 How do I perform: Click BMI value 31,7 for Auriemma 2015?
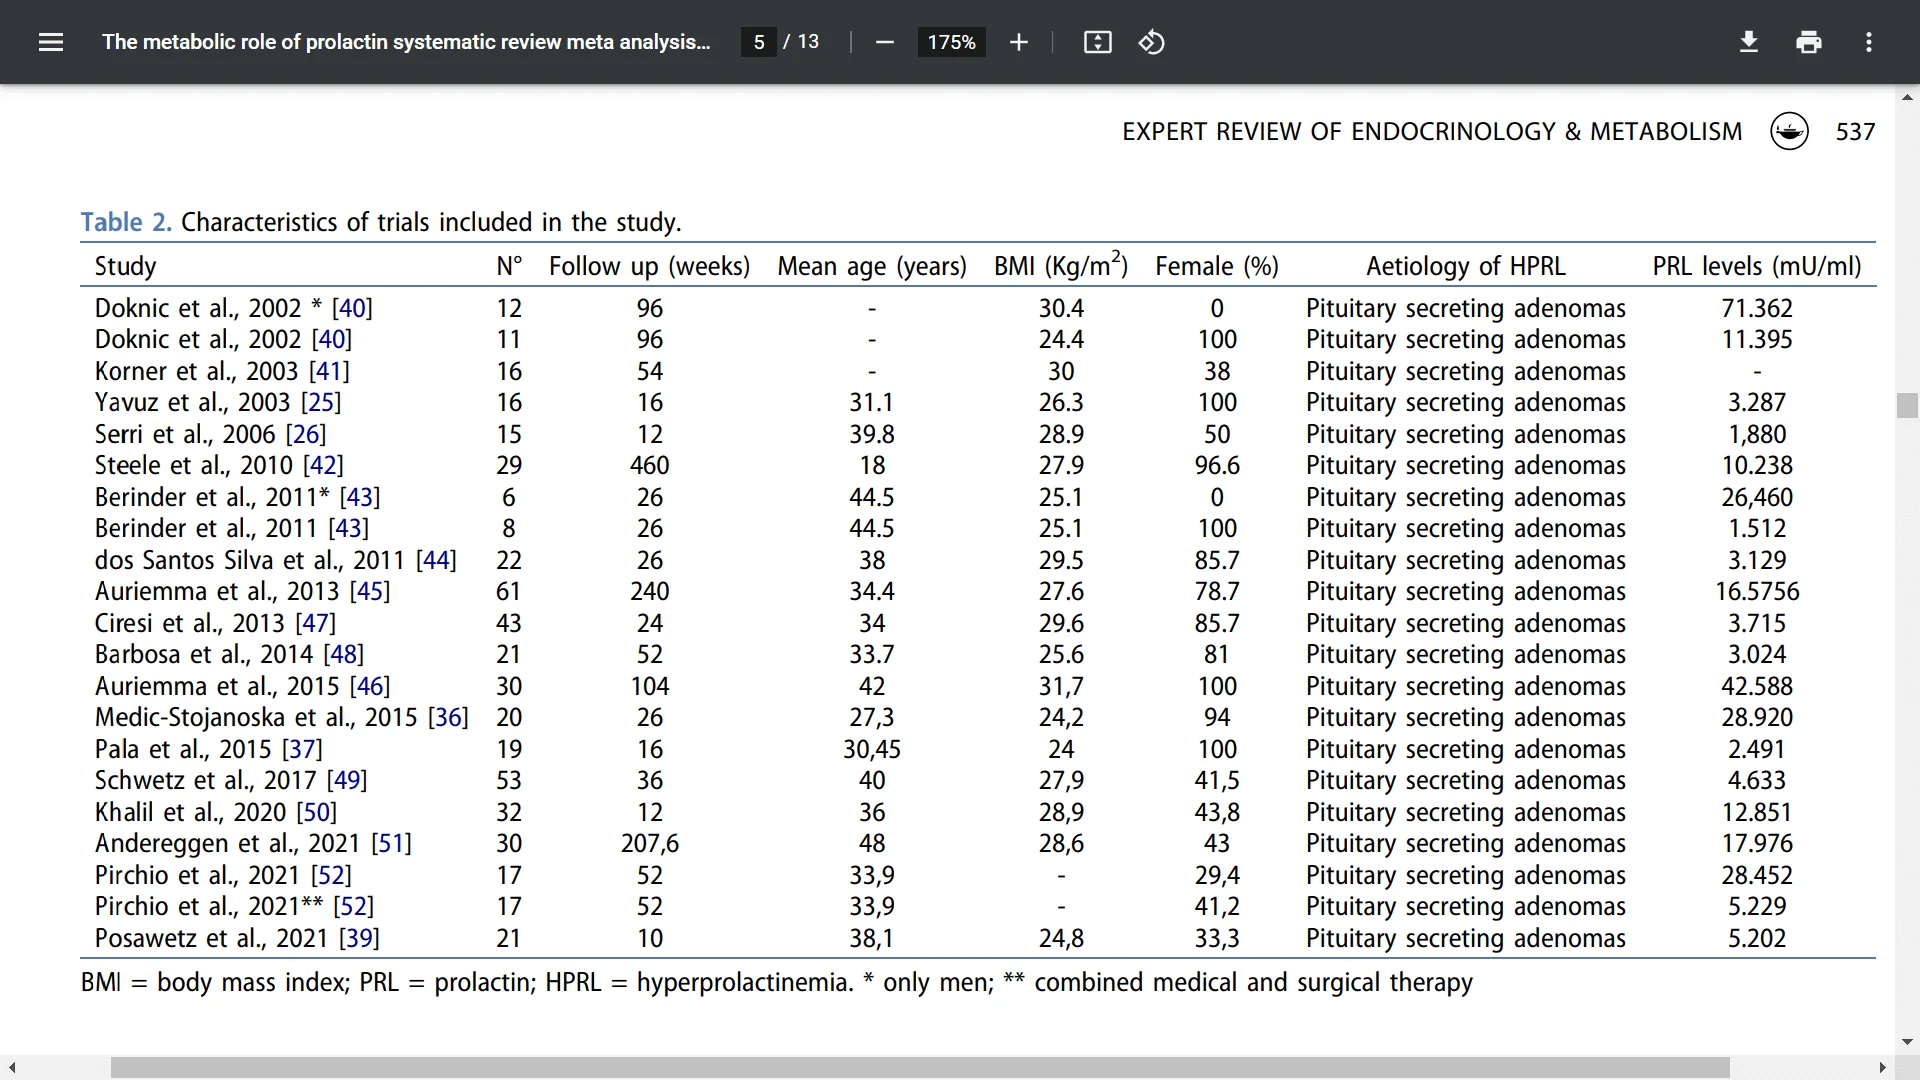point(1061,686)
